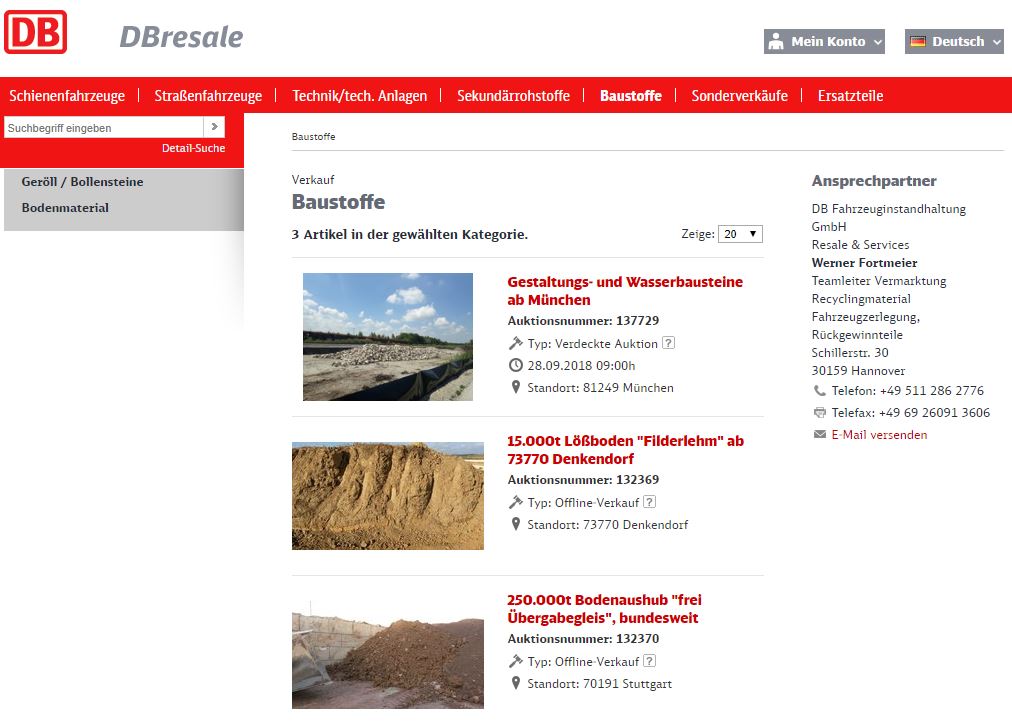
Task: Click the Detail-Suche link
Action: (x=194, y=148)
